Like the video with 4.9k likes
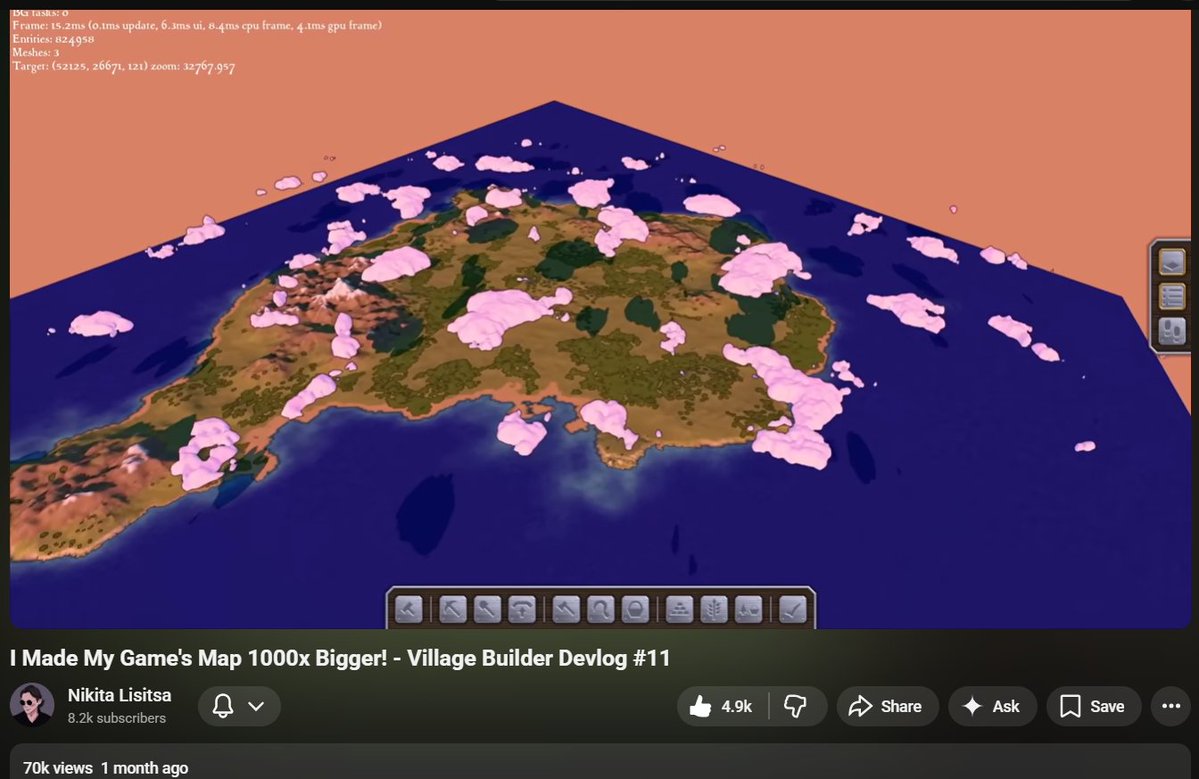Screen dimensions: 1199x779 [722, 706]
